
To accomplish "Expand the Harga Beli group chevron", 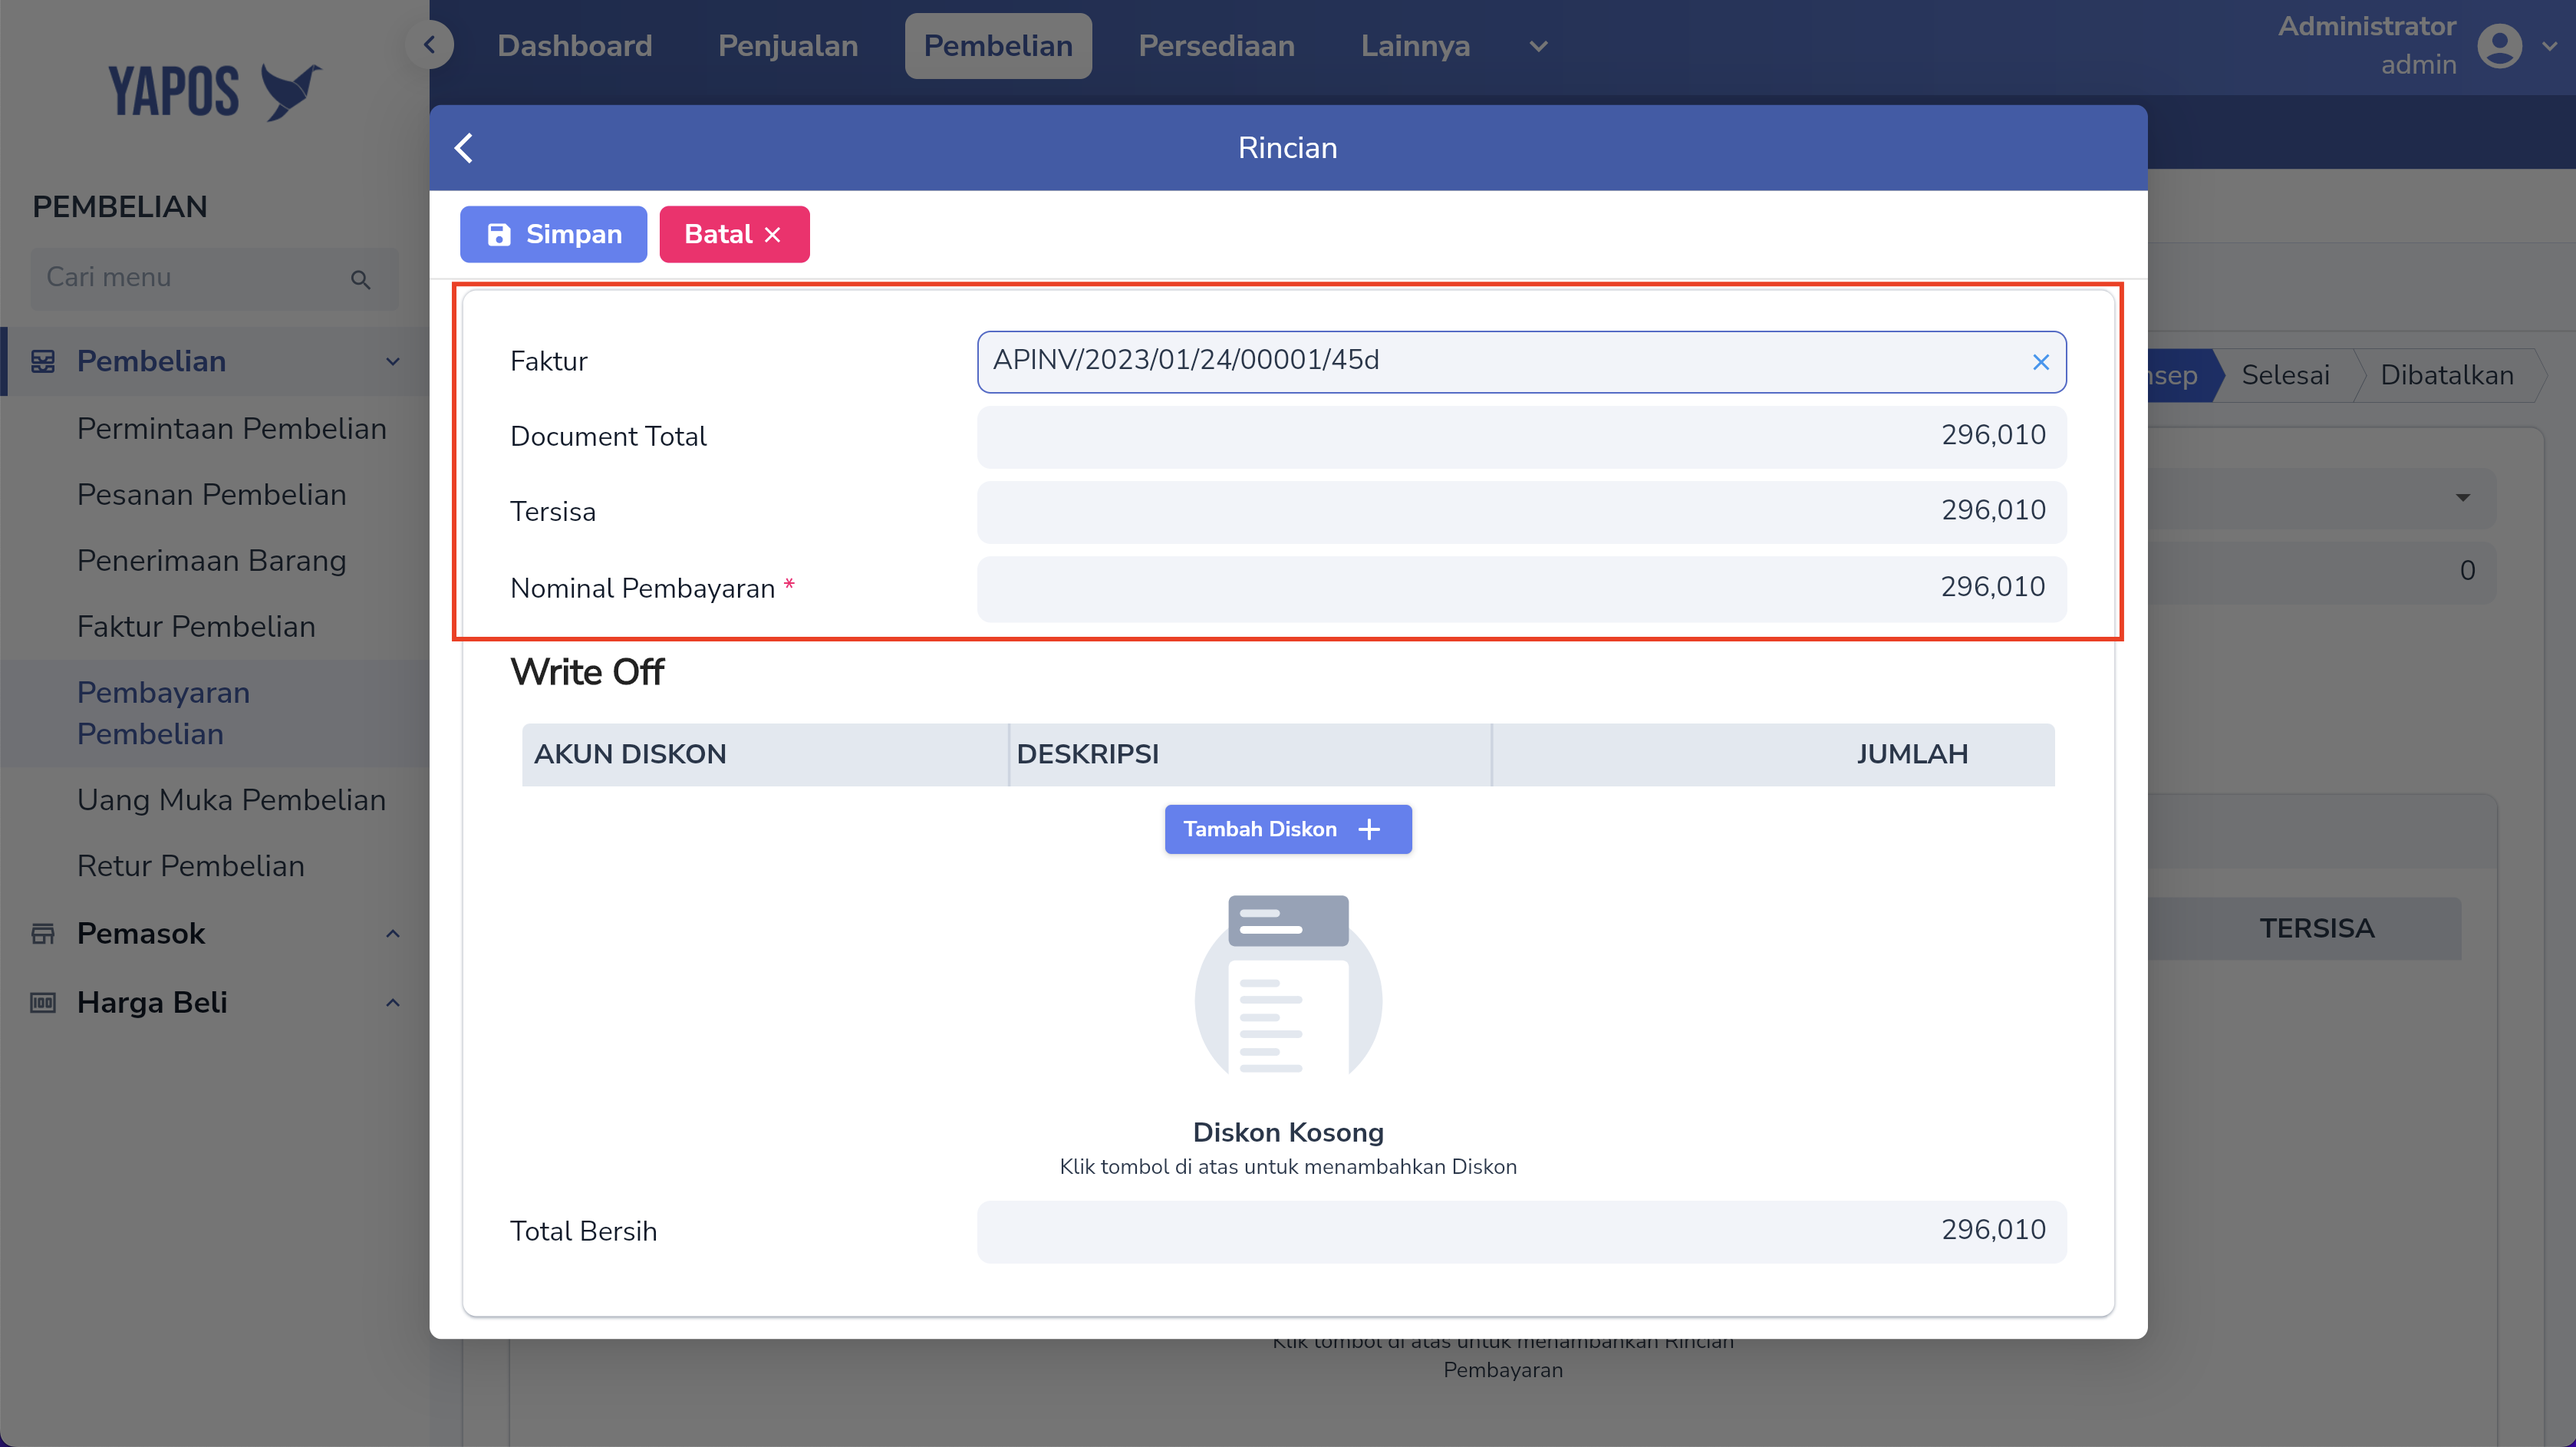I will 393,1003.
